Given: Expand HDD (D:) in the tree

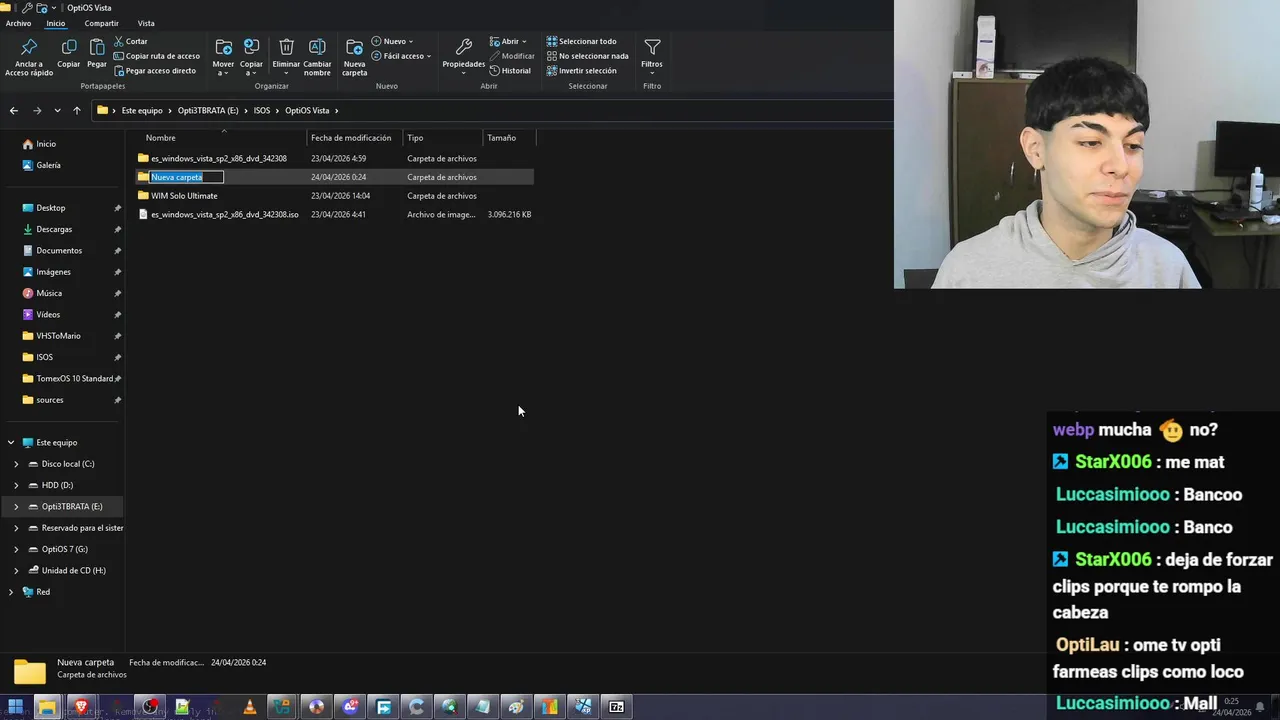Looking at the screenshot, I should [x=16, y=485].
